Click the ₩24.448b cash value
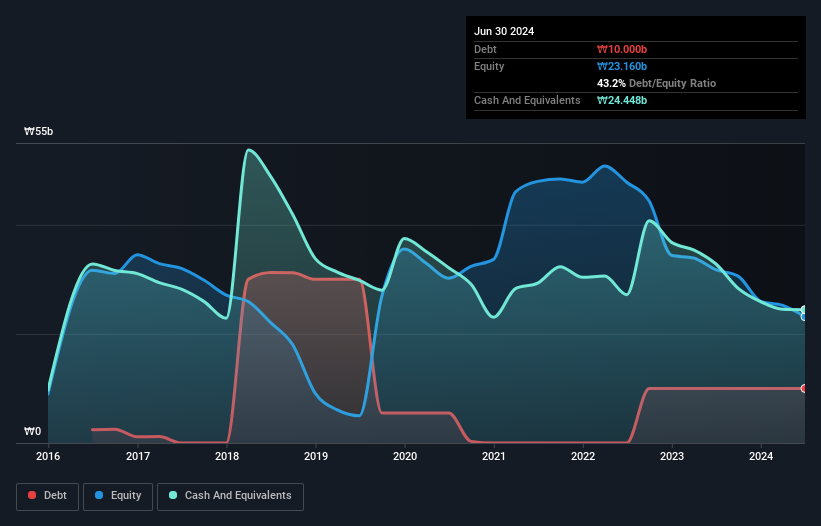This screenshot has height=526, width=821. [x=622, y=100]
